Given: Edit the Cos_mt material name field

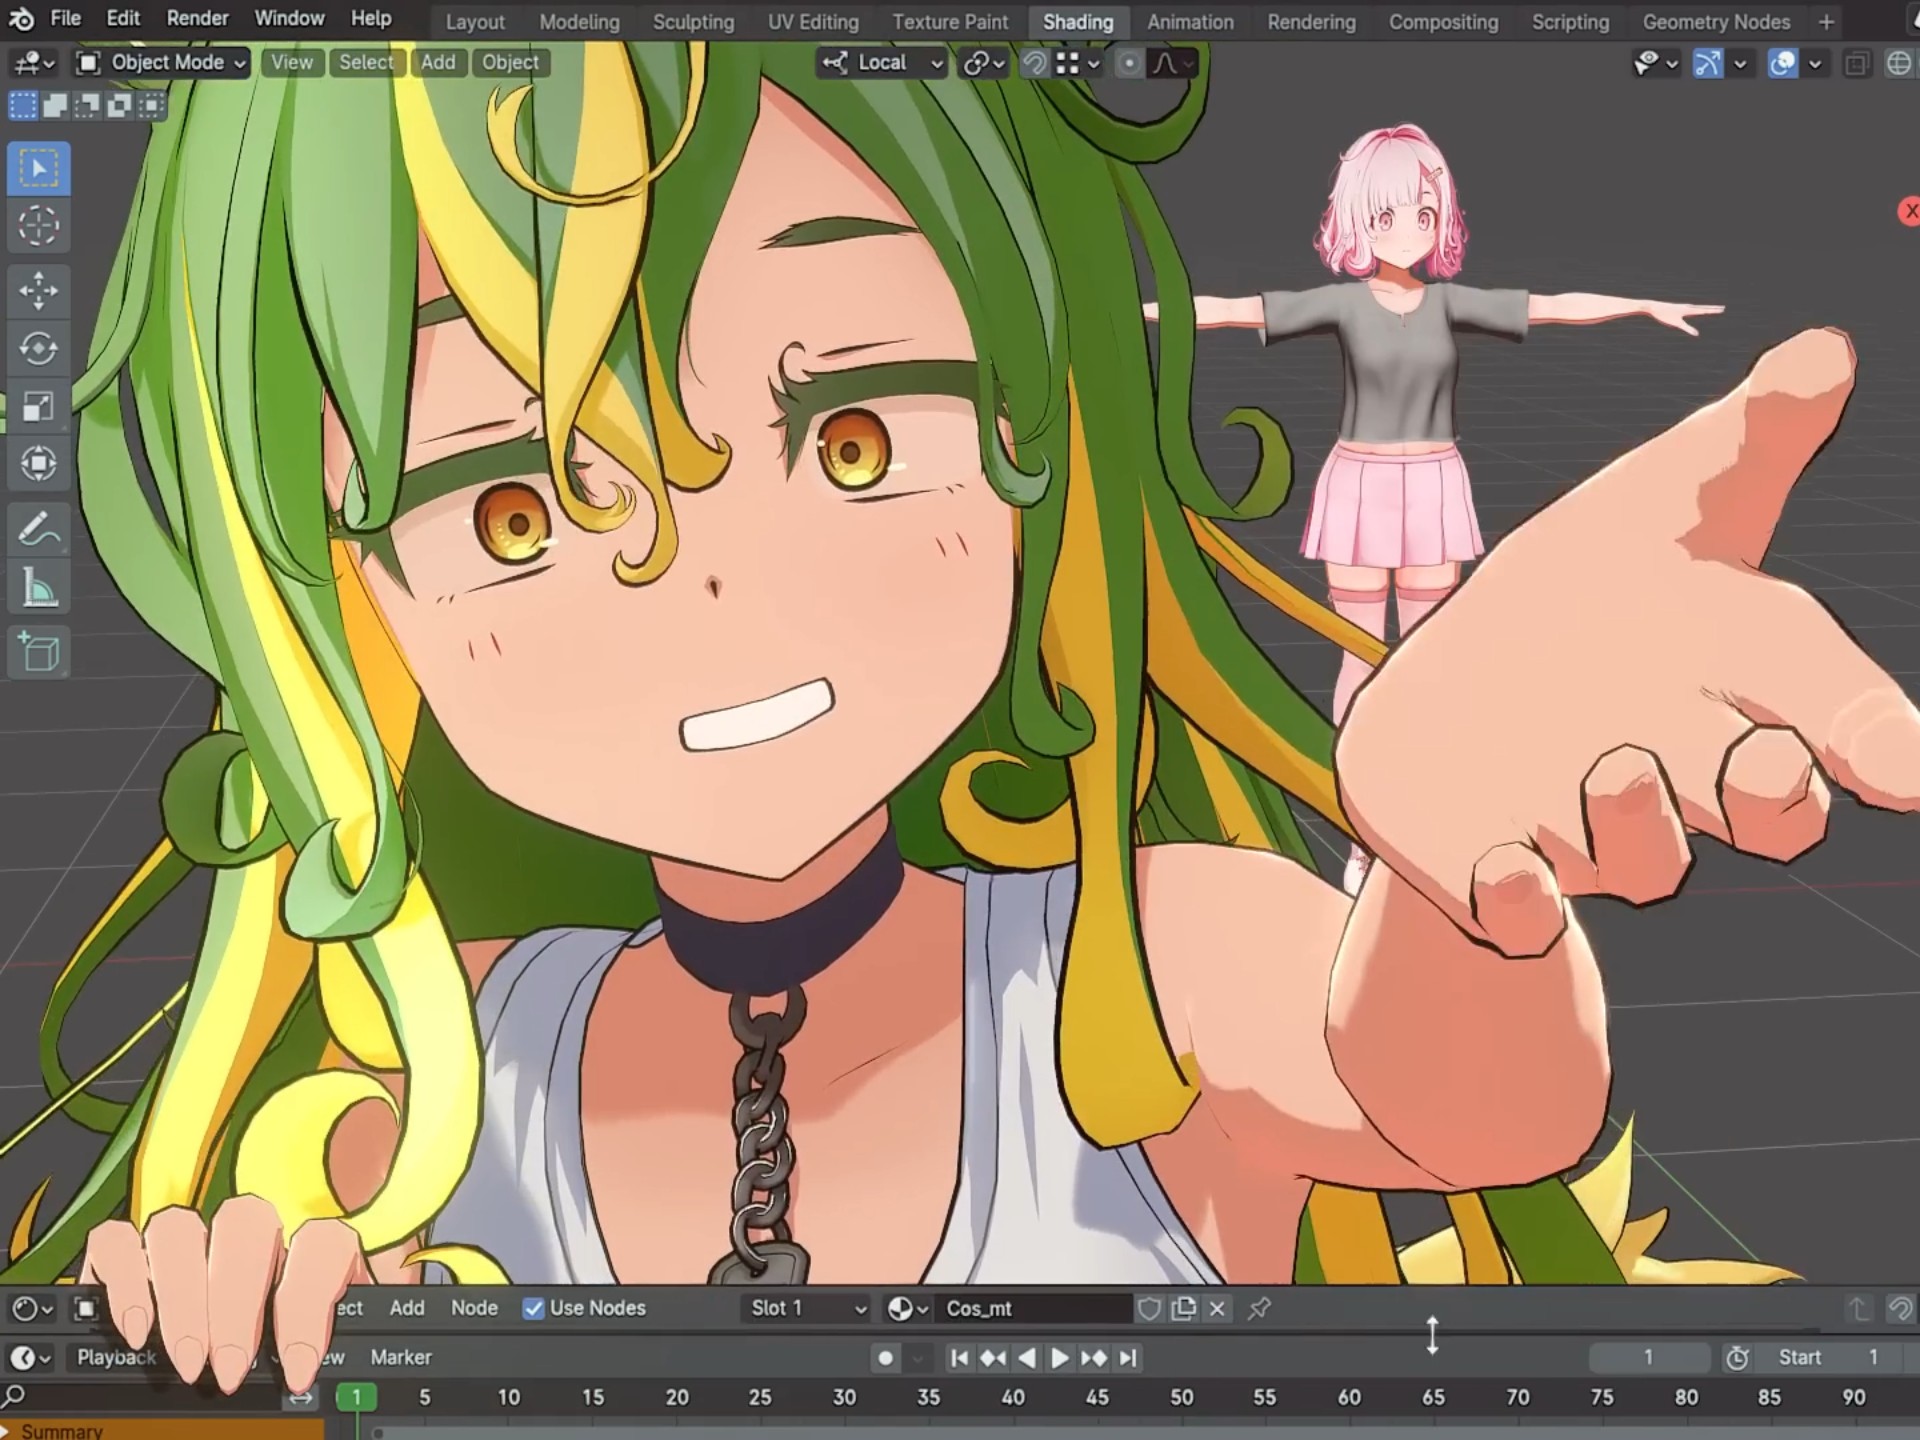Looking at the screenshot, I should 1033,1308.
